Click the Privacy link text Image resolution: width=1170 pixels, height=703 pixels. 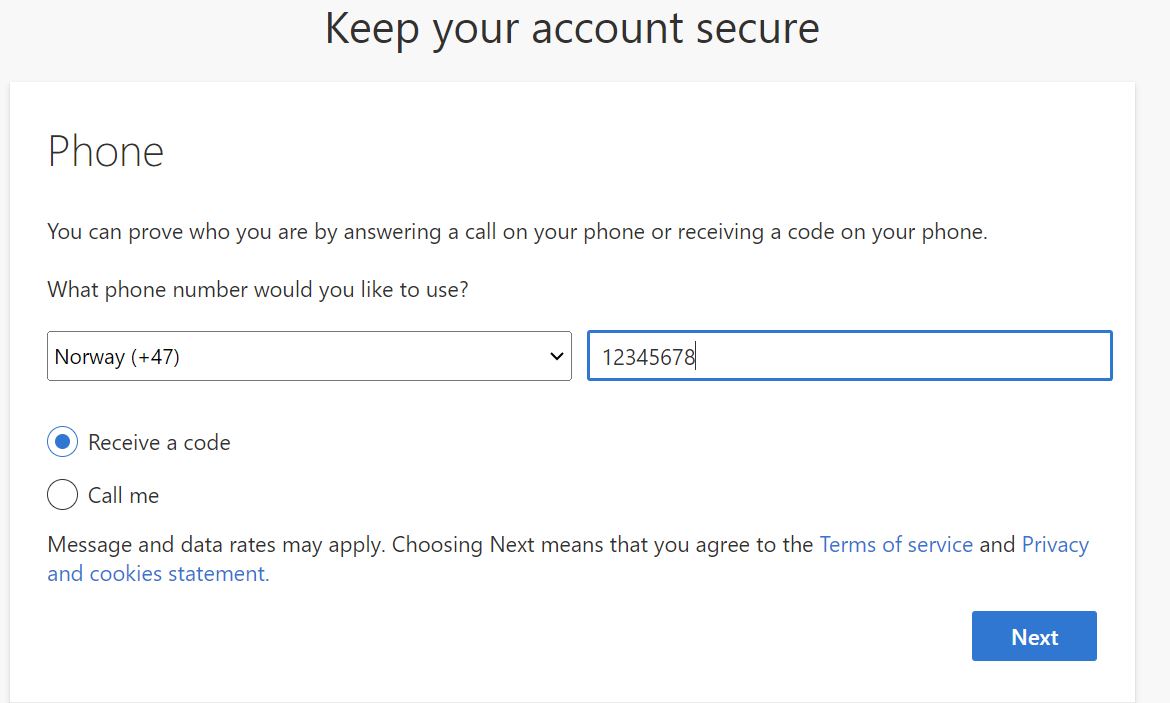(1055, 545)
